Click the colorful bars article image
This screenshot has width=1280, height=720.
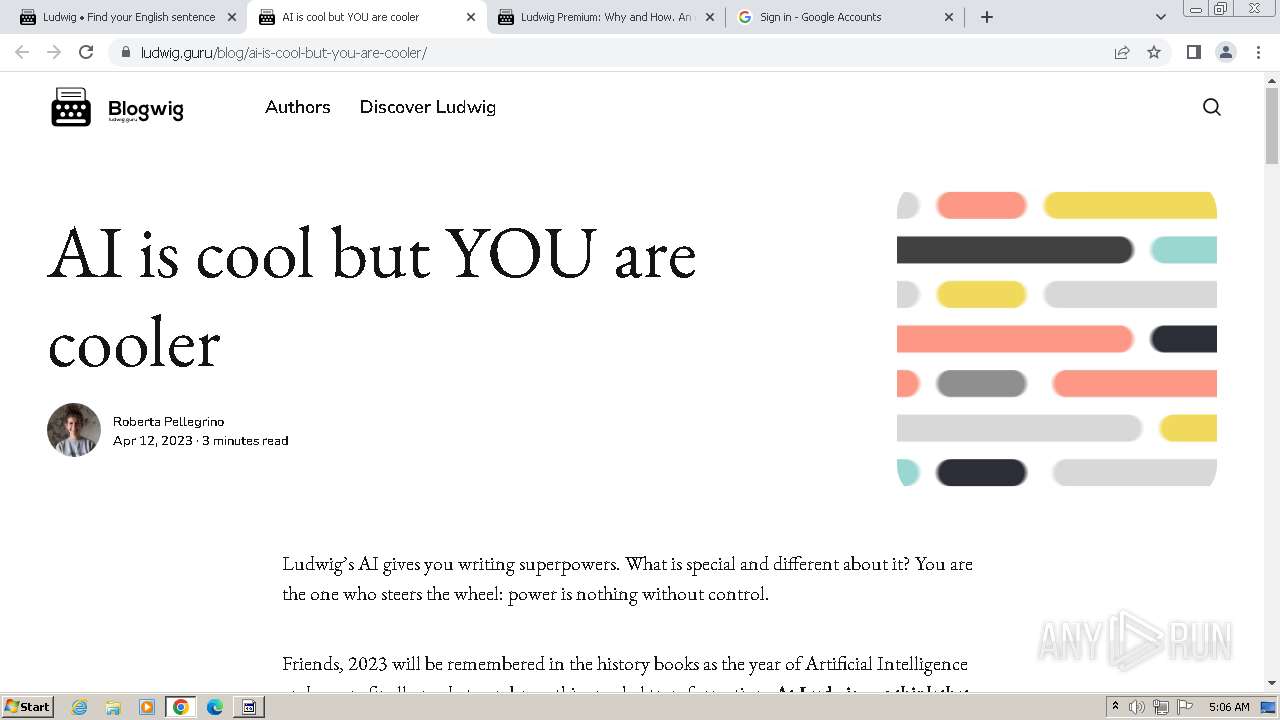(x=1057, y=339)
